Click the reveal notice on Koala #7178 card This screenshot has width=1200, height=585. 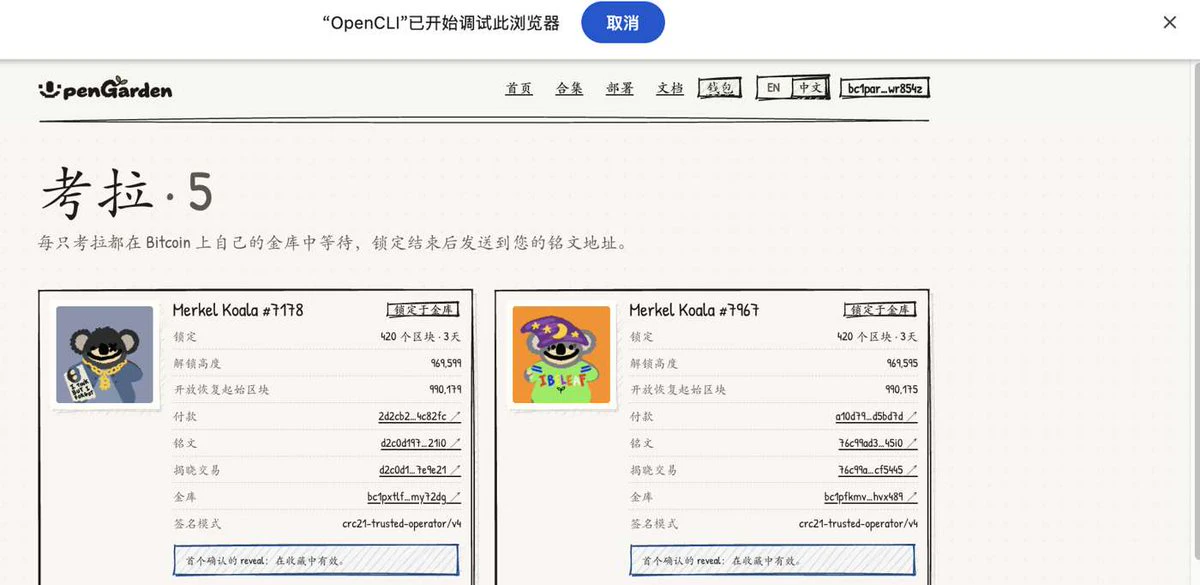coord(315,560)
